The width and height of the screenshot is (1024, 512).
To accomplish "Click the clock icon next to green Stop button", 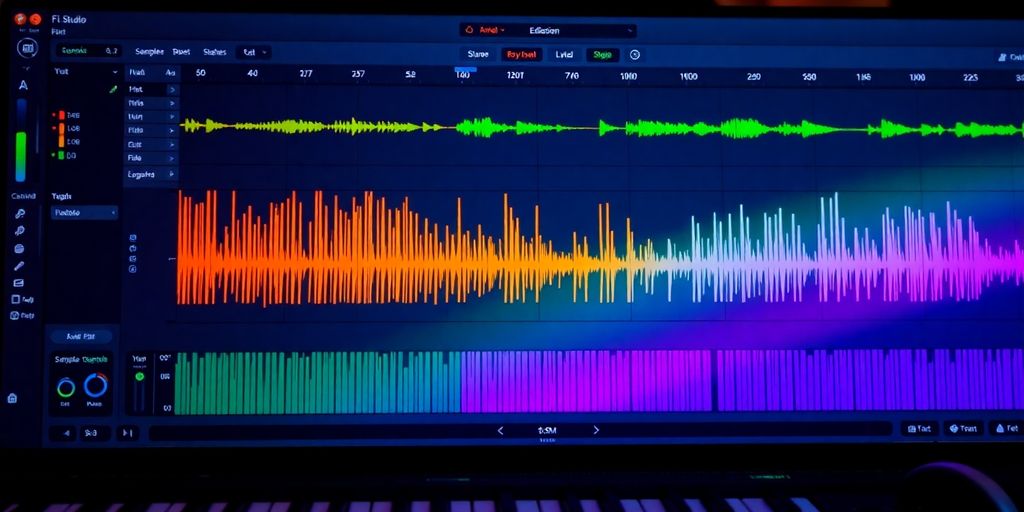I will click(x=634, y=56).
